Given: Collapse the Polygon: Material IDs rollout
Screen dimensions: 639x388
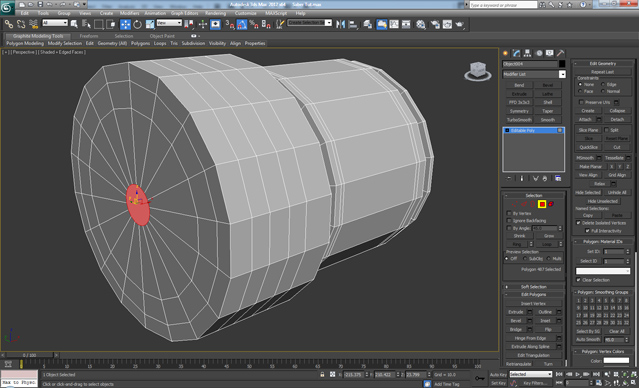Looking at the screenshot, I should [603, 242].
